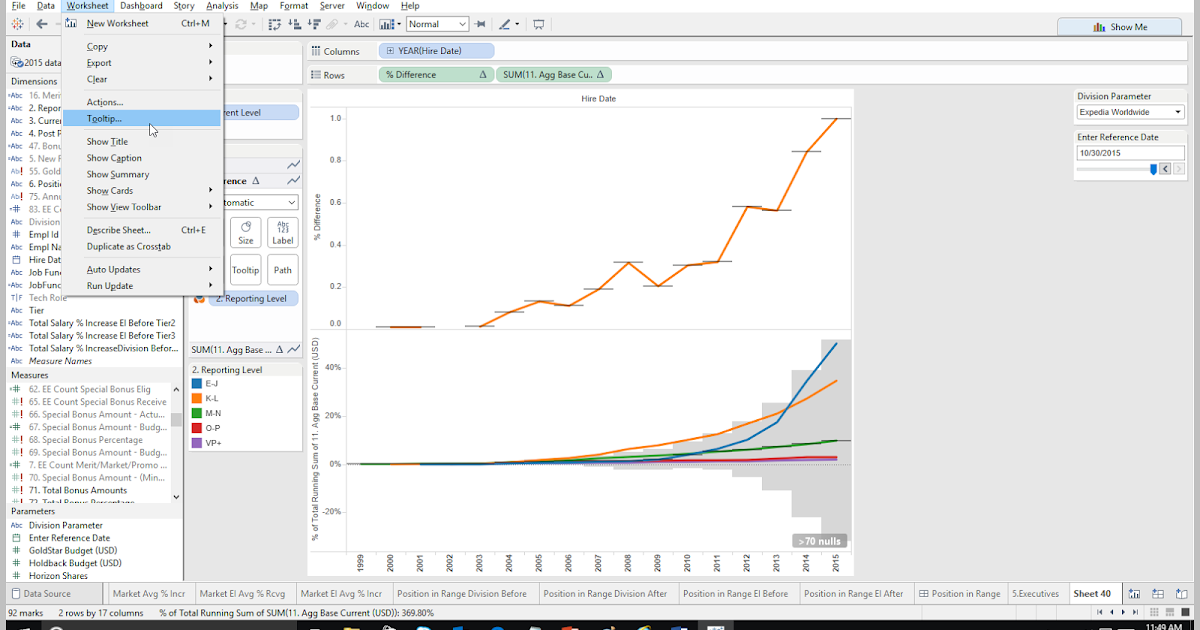Click the sort icon on % Difference pill
Image resolution: width=1200 pixels, height=630 pixels.
[x=482, y=74]
